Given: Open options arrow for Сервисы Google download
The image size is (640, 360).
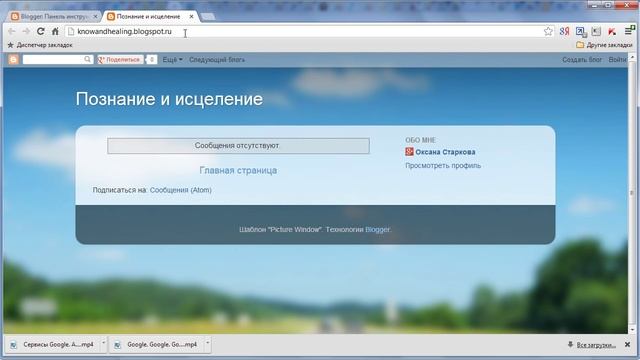Looking at the screenshot, I should [x=104, y=344].
